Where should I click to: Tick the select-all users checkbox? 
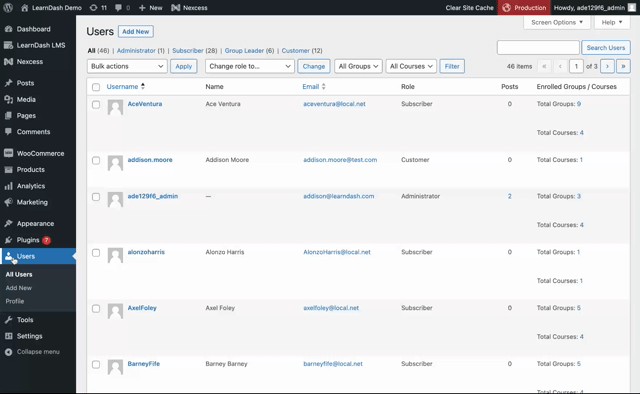click(x=96, y=87)
